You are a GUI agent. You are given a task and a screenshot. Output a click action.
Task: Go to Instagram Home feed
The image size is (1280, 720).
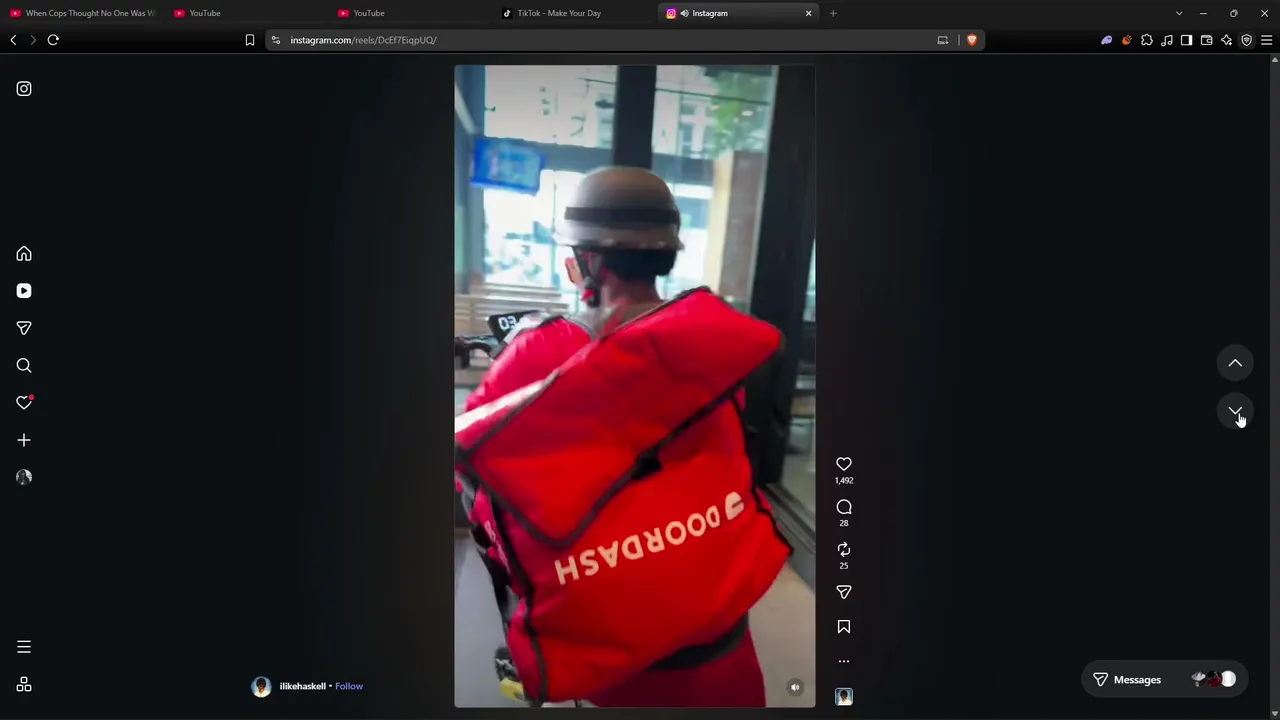click(x=24, y=254)
